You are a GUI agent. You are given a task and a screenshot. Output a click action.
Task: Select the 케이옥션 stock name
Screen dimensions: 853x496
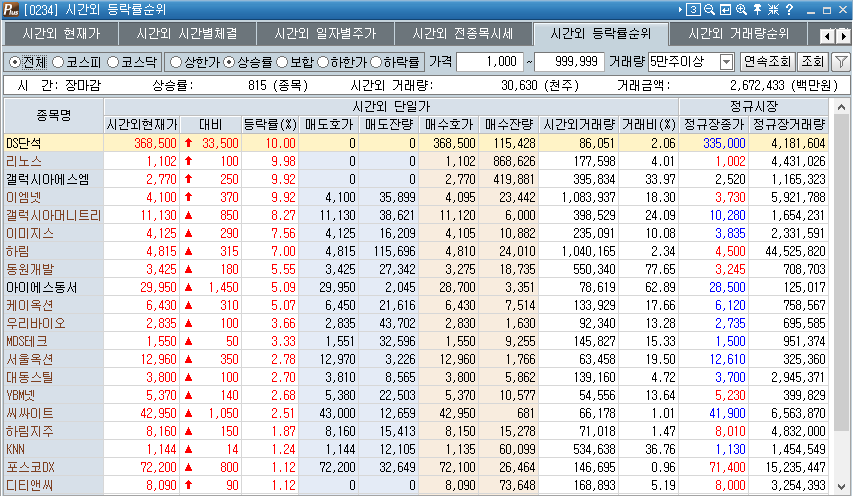[30, 305]
